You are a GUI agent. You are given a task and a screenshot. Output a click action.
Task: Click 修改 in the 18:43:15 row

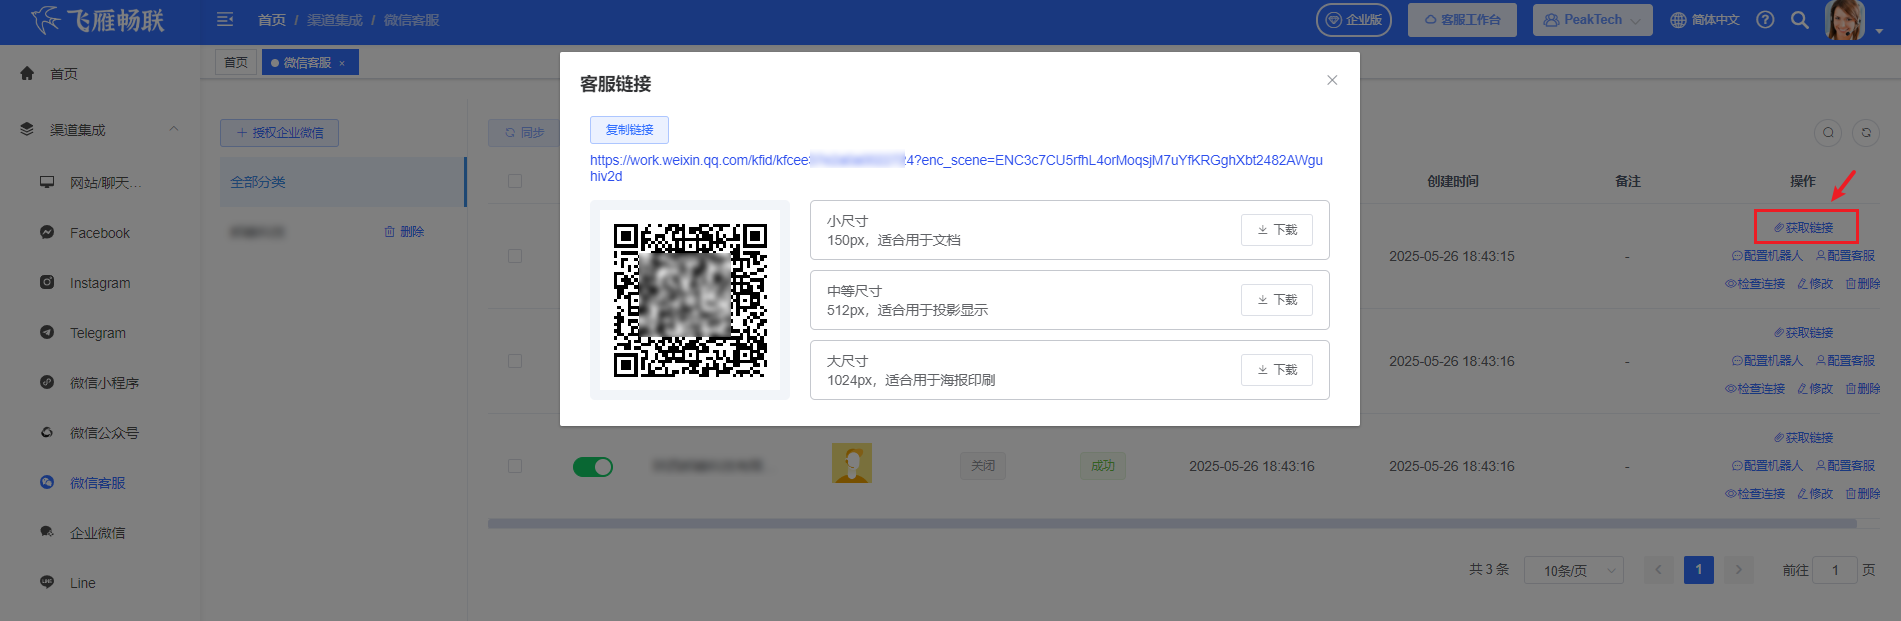pyautogui.click(x=1815, y=284)
